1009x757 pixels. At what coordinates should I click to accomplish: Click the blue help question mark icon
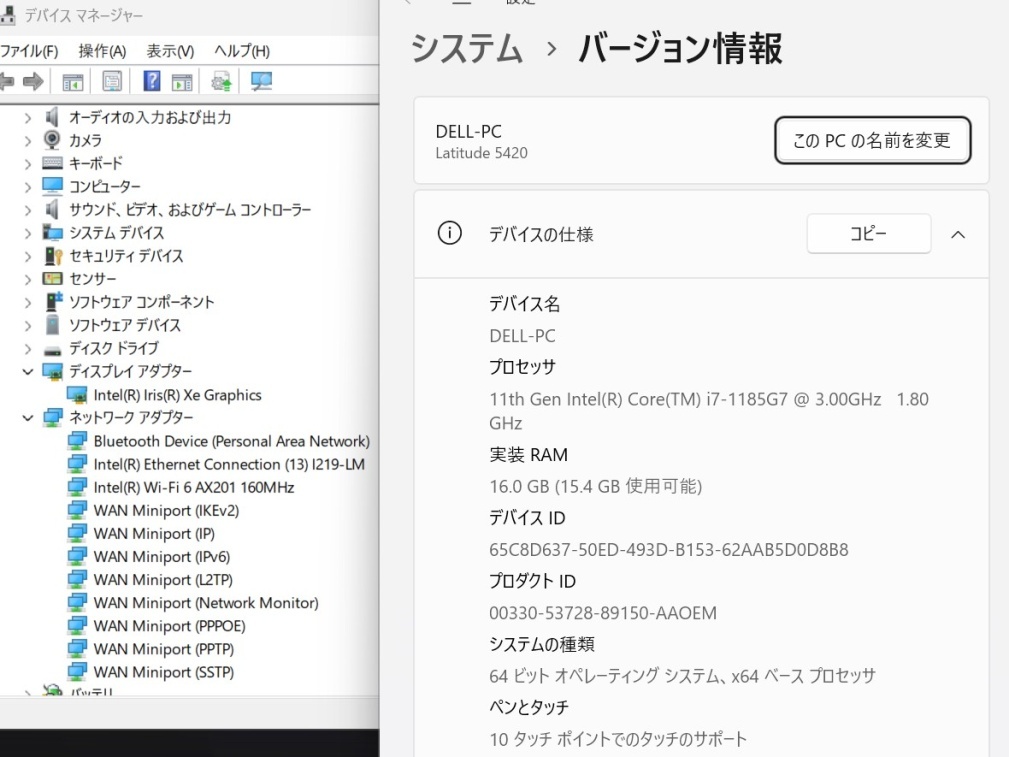point(151,81)
